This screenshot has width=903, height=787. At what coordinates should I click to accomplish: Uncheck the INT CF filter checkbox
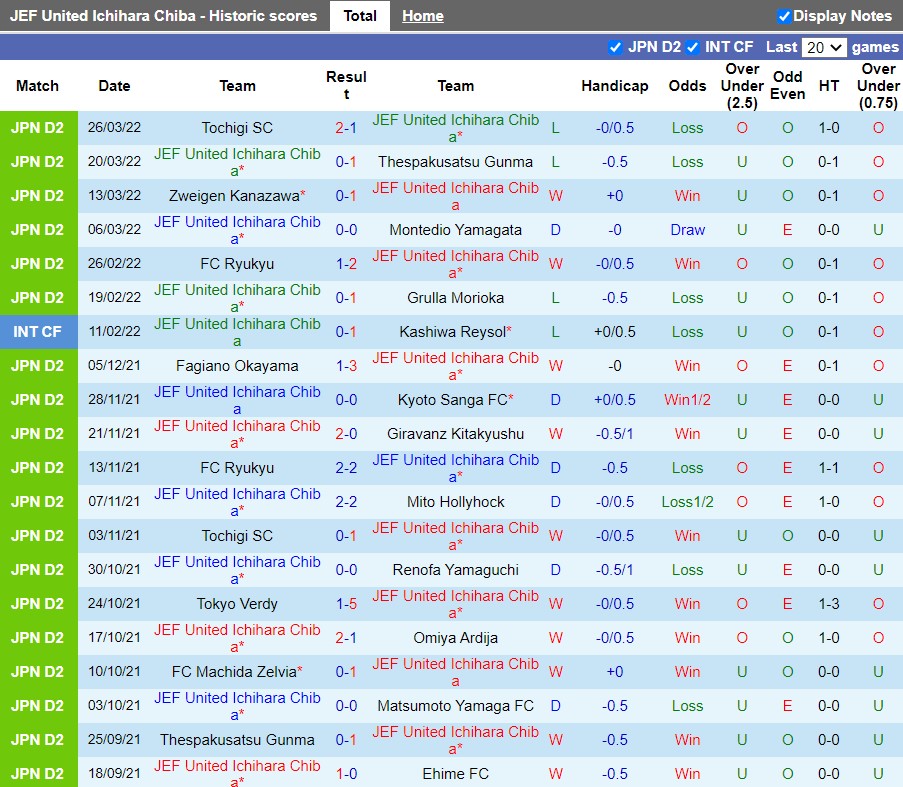(x=692, y=47)
